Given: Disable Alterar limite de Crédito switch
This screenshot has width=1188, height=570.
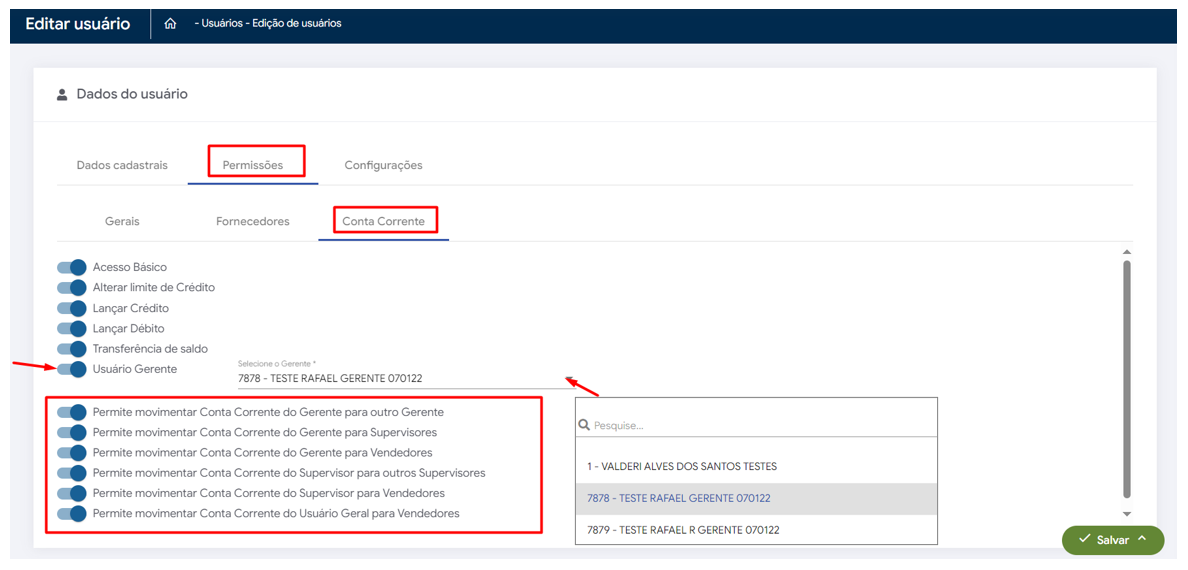Looking at the screenshot, I should click(72, 288).
